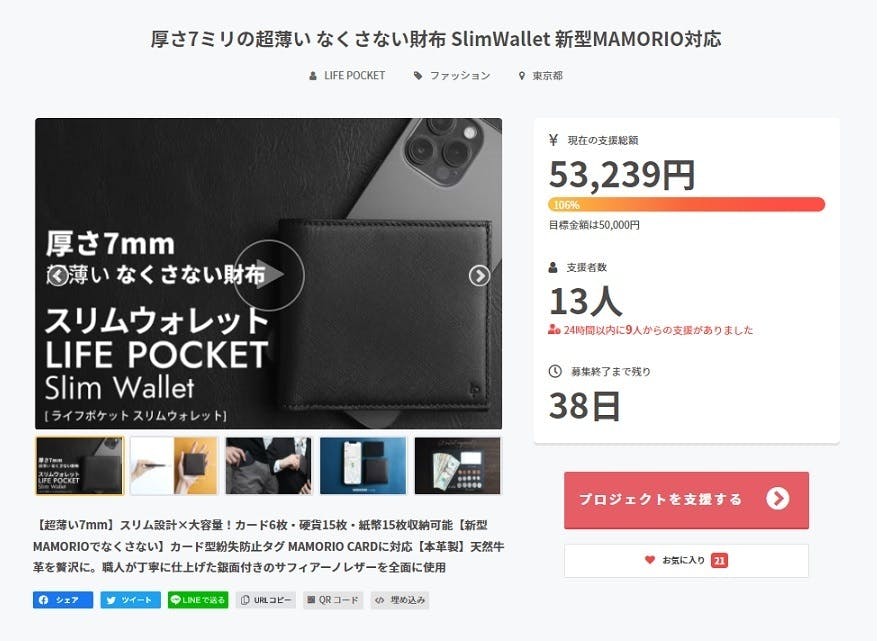
Task: Filter by 東京都 location link
Action: click(541, 76)
